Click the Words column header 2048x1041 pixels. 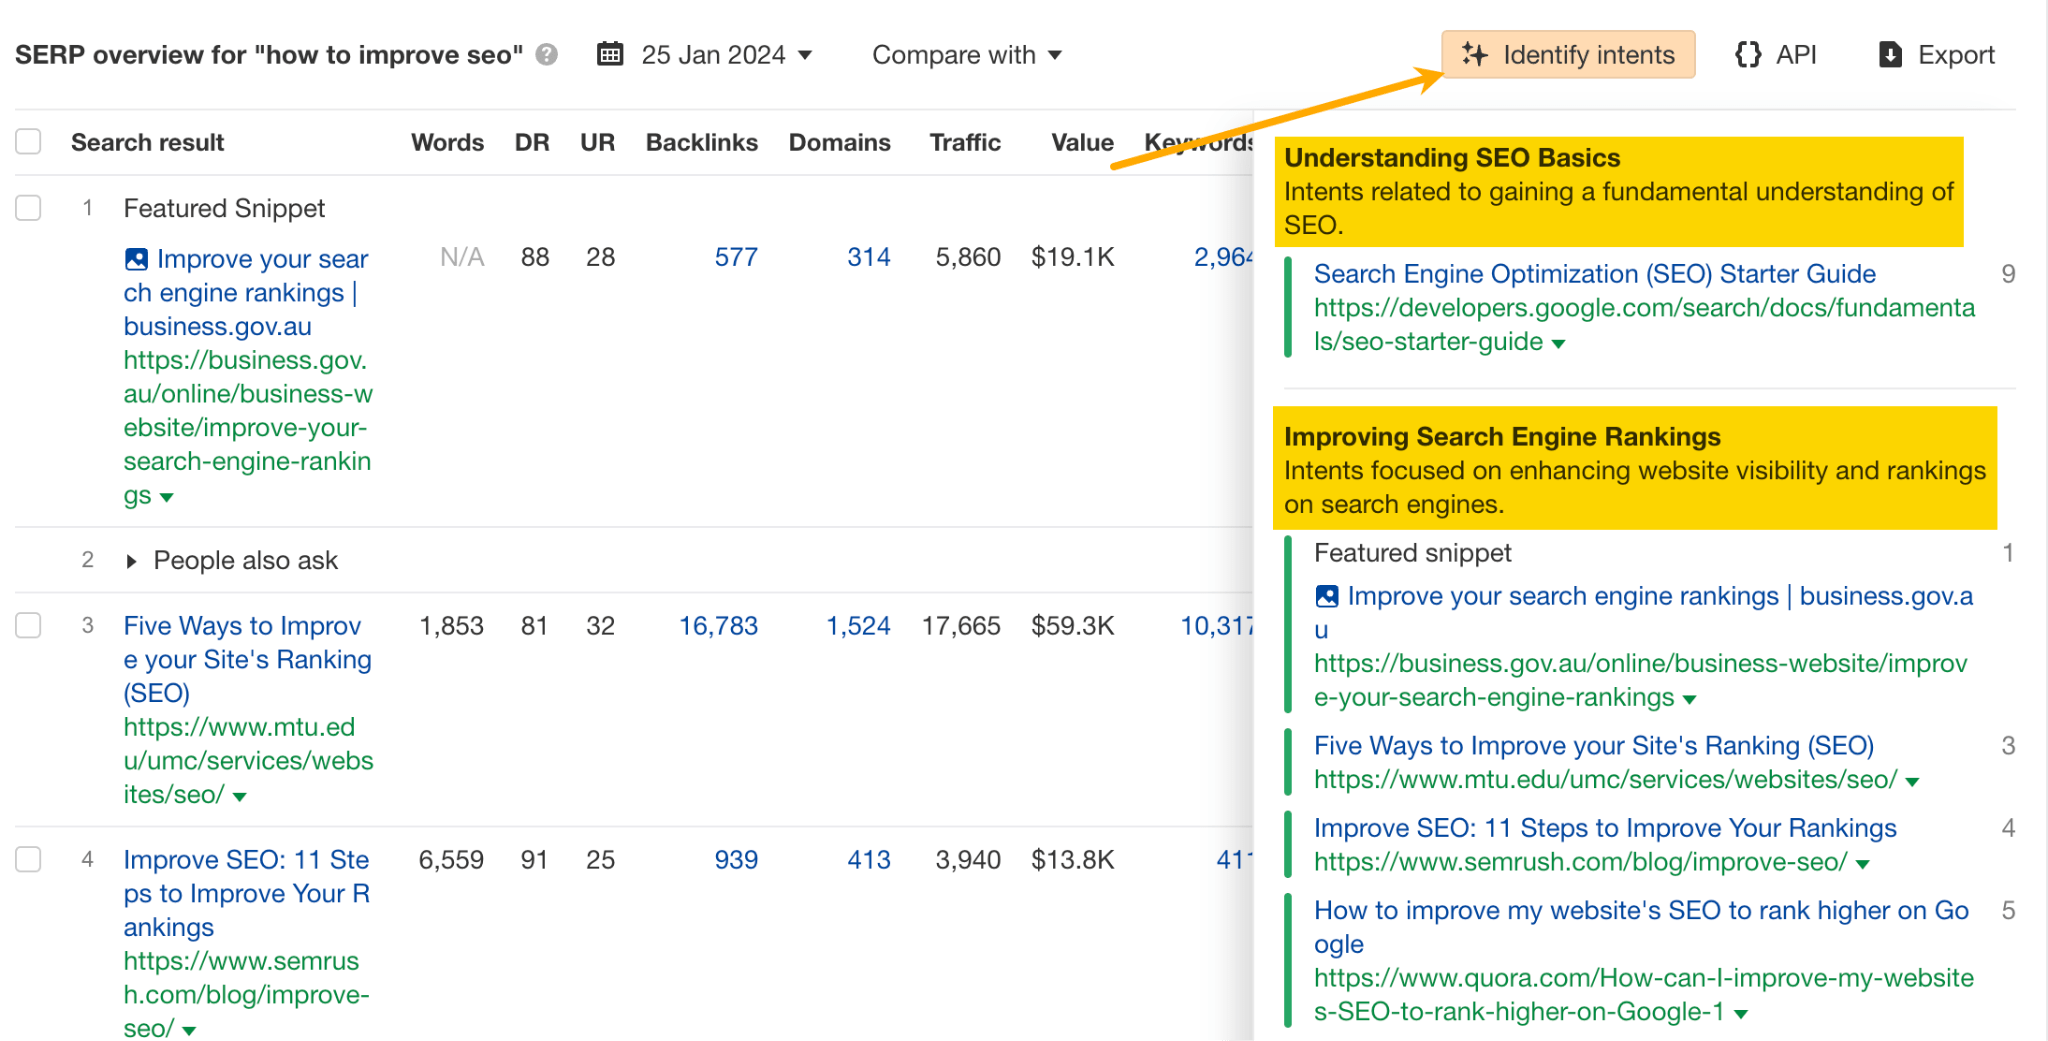click(447, 142)
